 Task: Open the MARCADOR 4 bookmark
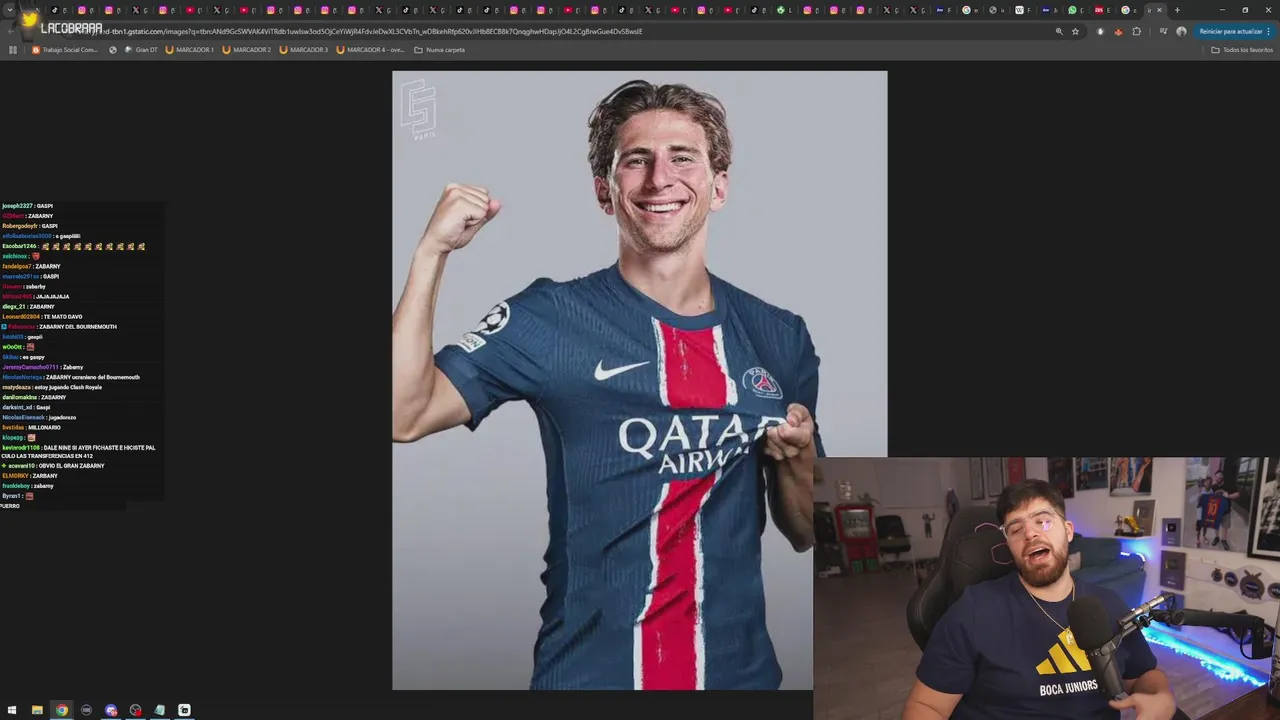(x=370, y=50)
